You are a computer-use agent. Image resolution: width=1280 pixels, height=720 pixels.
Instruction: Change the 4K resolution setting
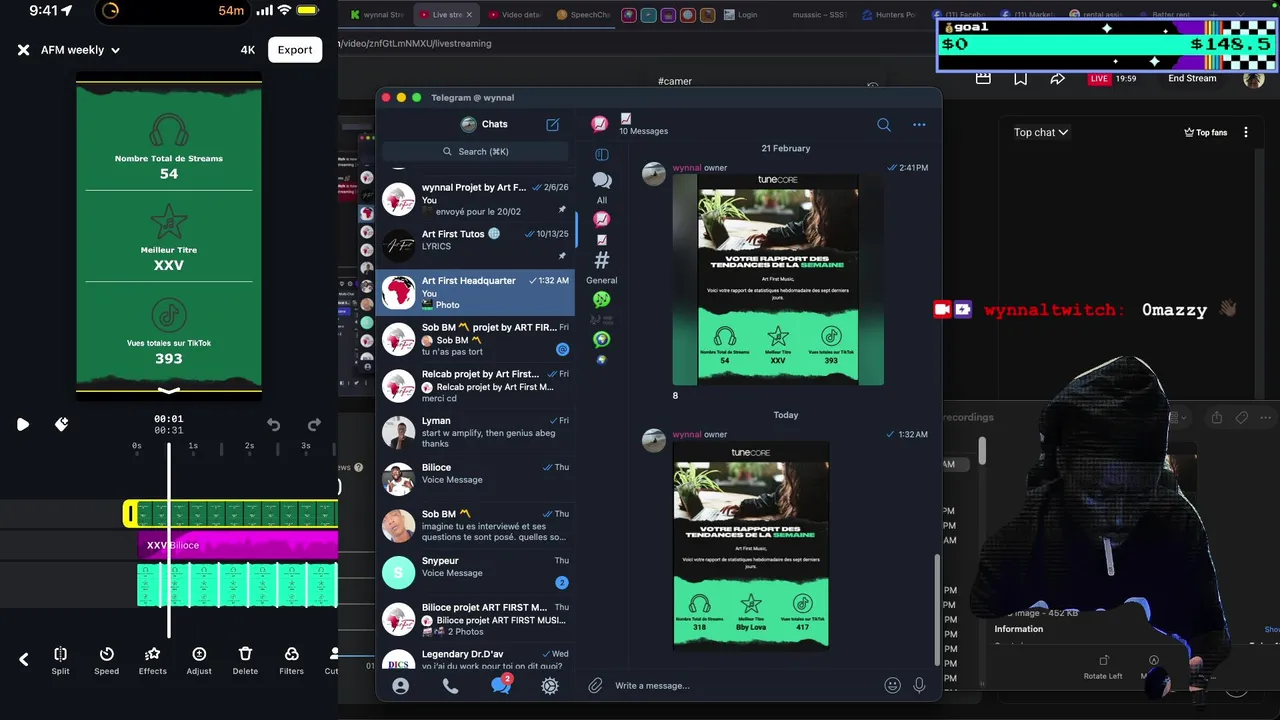tap(248, 50)
